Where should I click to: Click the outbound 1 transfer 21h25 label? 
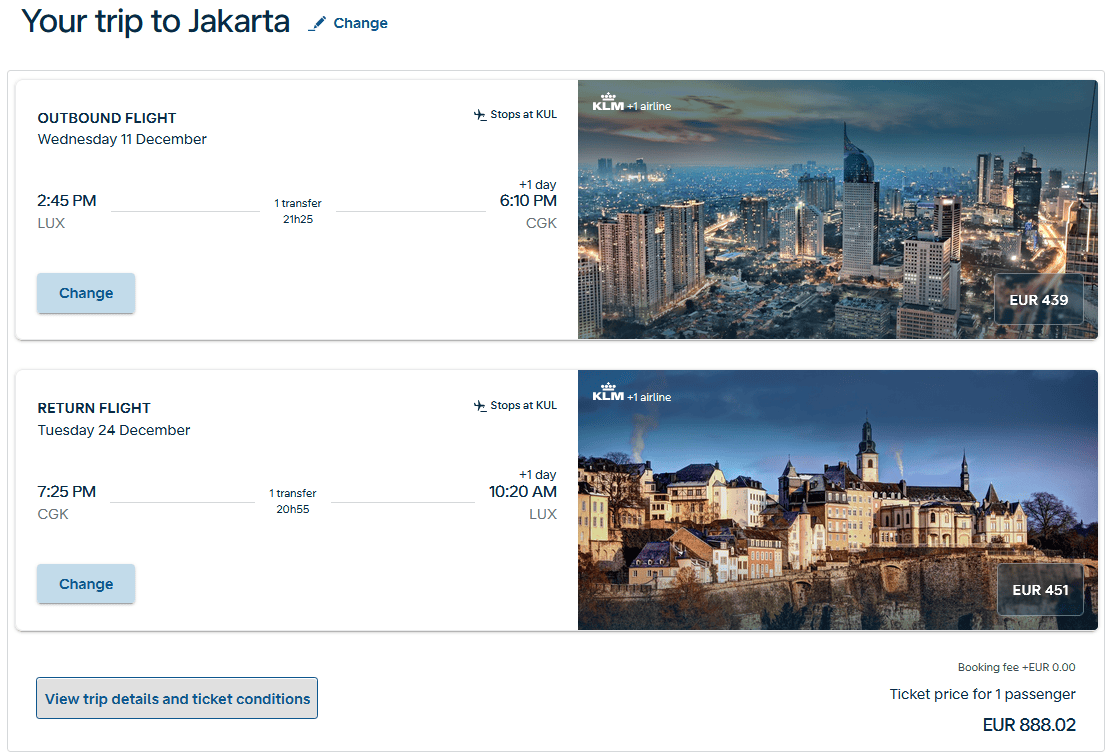coord(298,211)
